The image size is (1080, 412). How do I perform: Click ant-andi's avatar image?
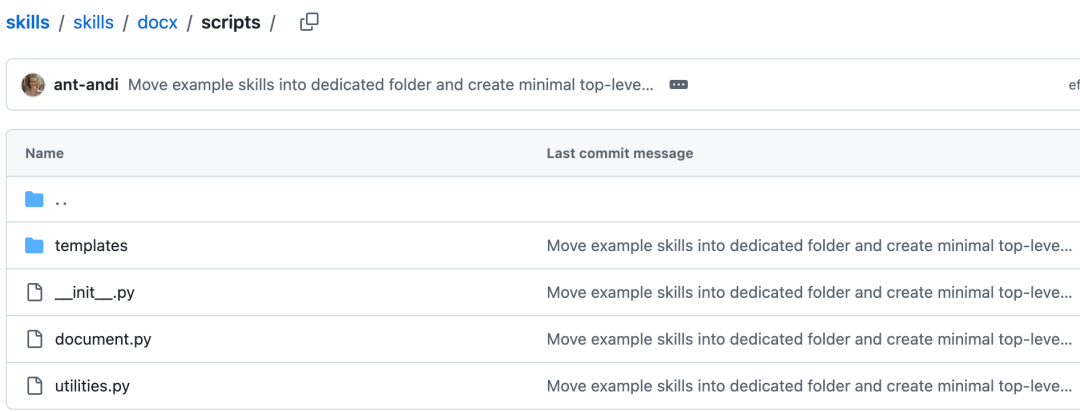(33, 85)
